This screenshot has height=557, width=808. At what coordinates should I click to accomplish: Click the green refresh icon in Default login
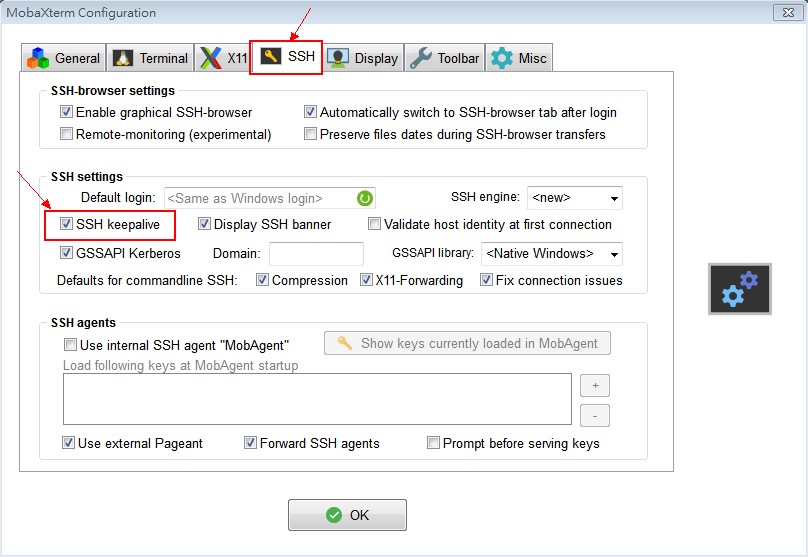click(364, 198)
